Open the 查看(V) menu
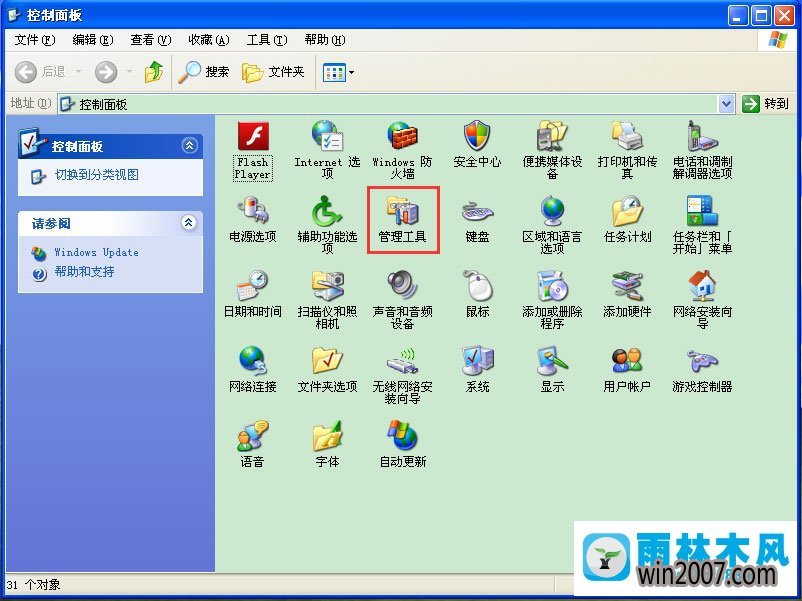 150,40
